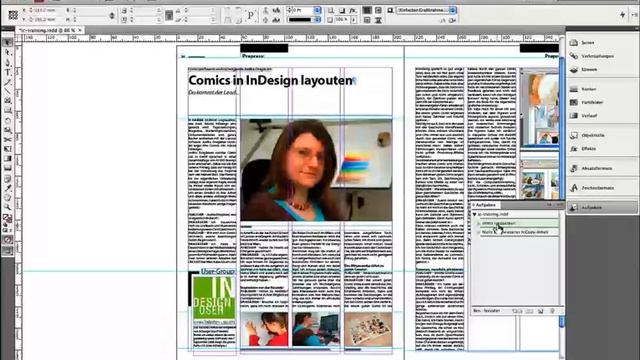Screen dimensions: 640x360
Task: Open the fx effects button in control bar
Action: (352, 11)
